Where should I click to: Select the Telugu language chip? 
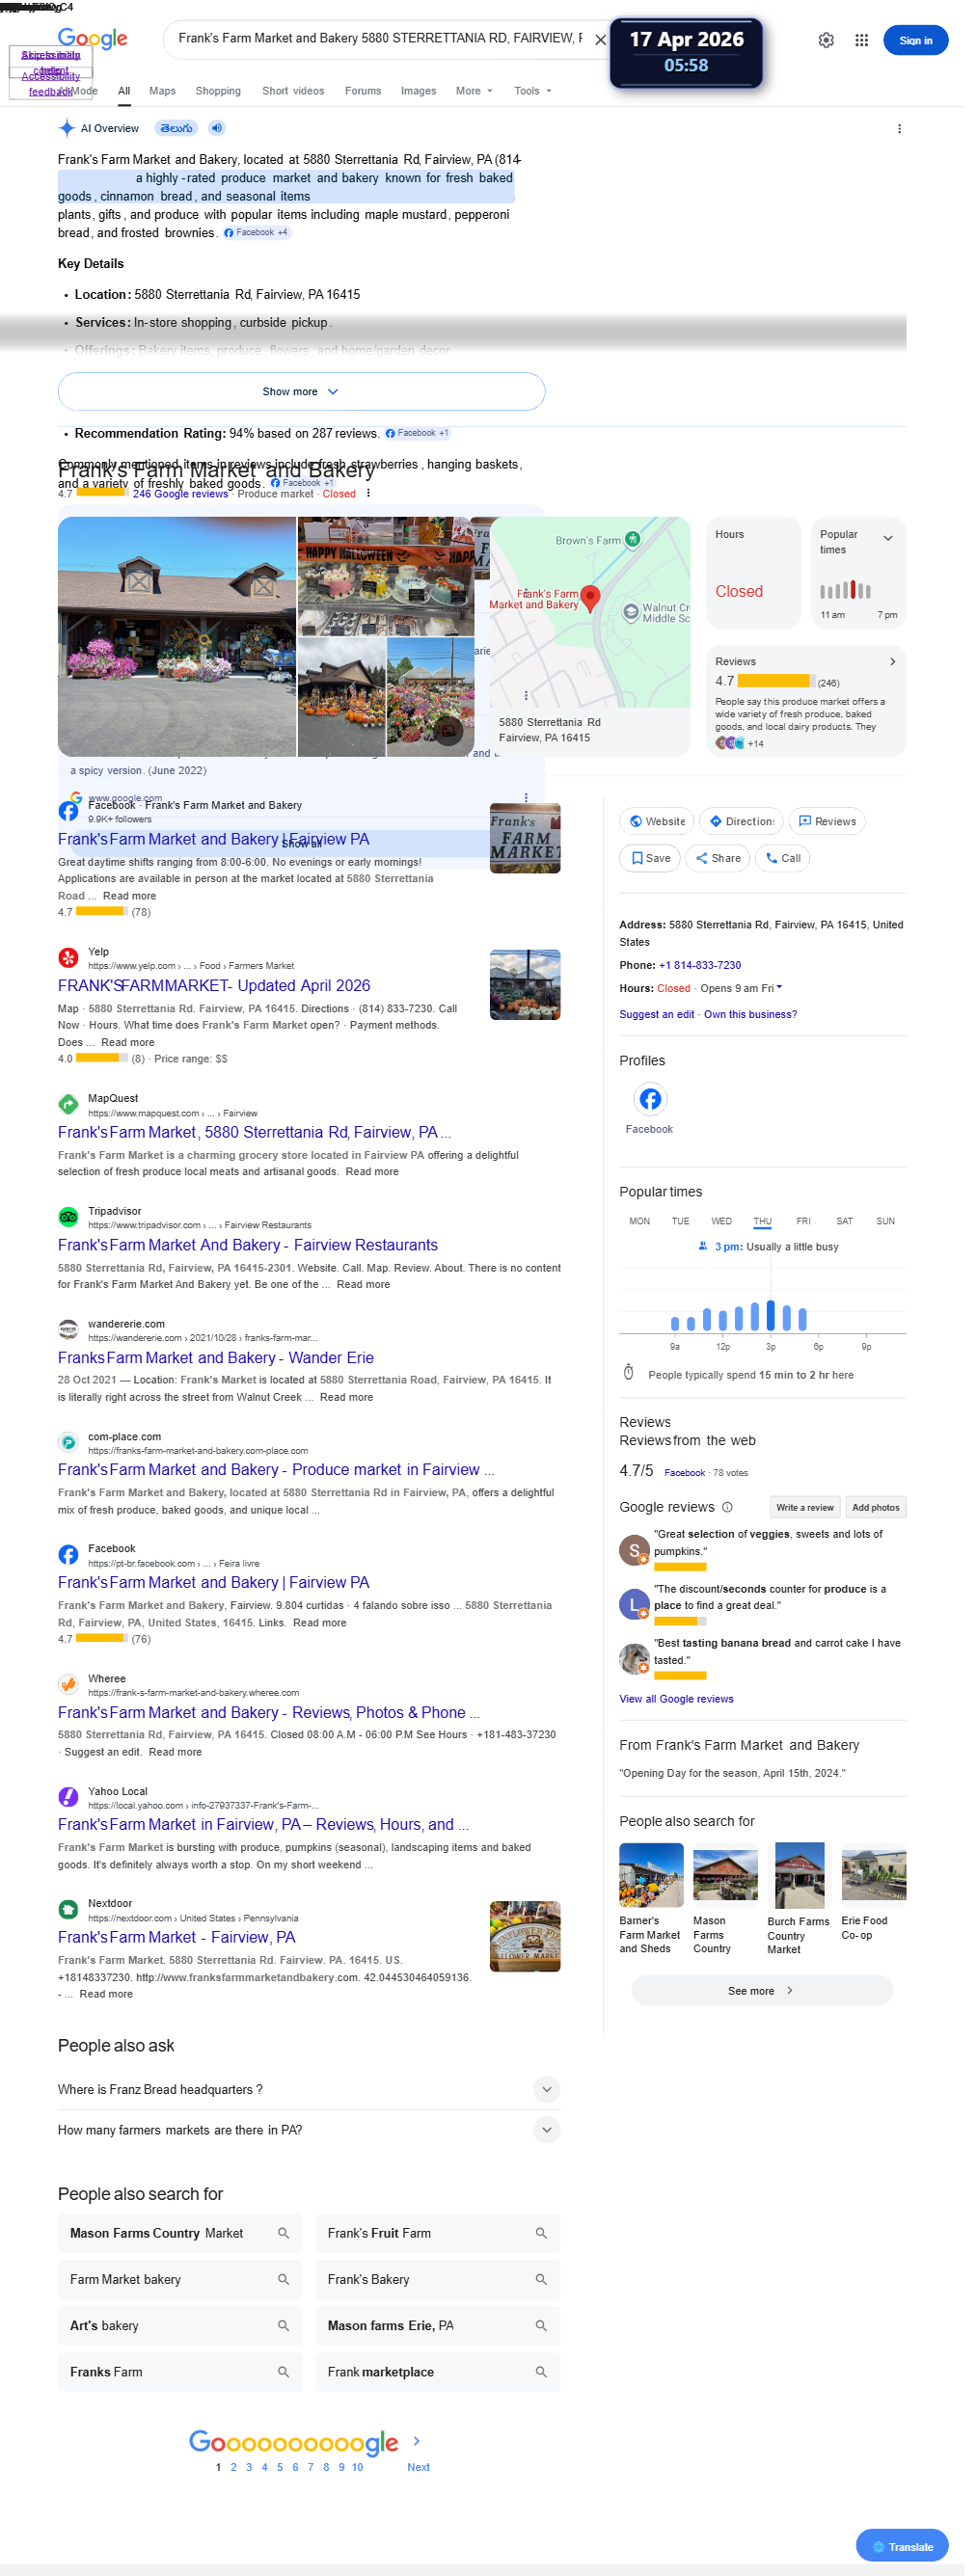click(x=177, y=128)
